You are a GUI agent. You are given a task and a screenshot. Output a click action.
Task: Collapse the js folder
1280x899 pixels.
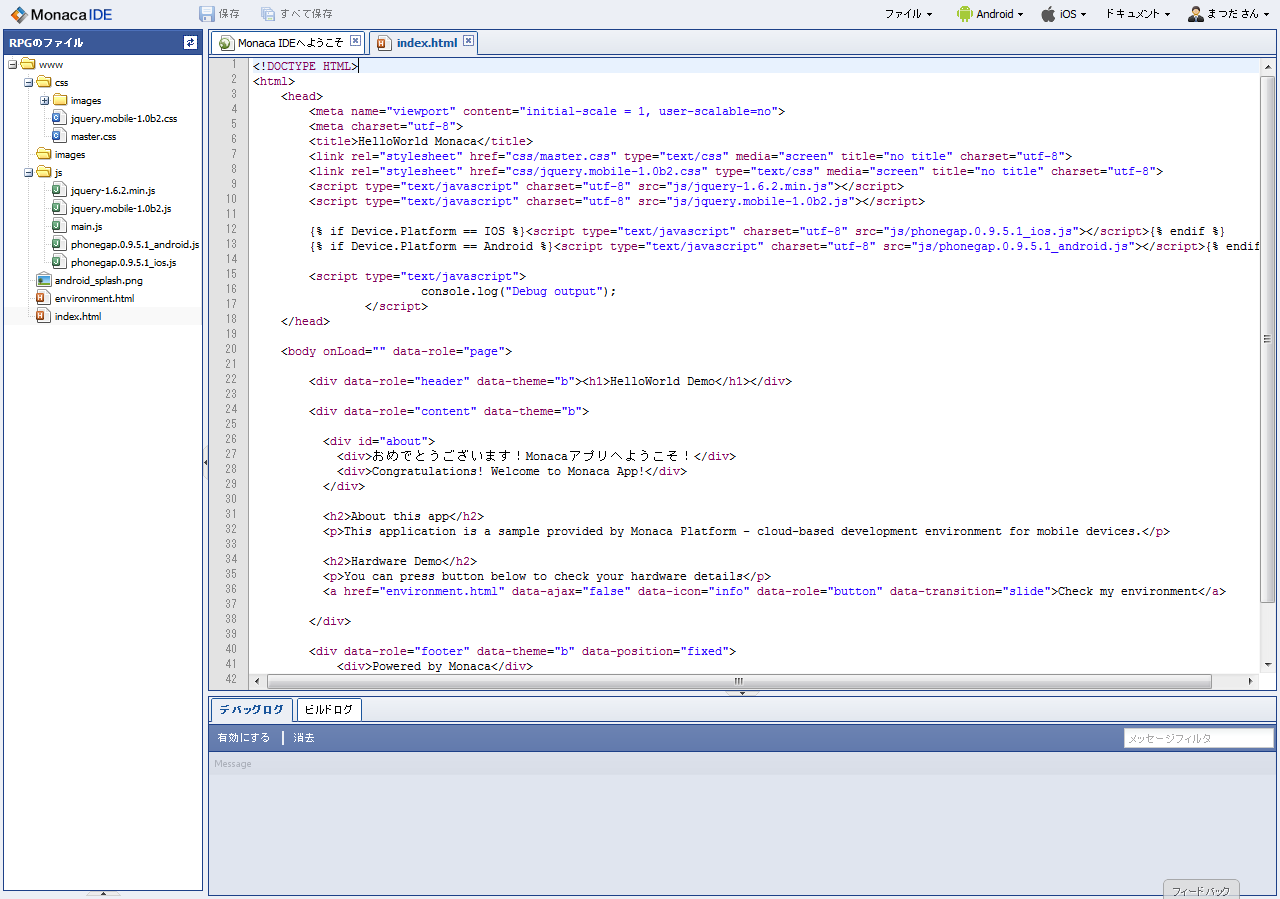coord(28,173)
